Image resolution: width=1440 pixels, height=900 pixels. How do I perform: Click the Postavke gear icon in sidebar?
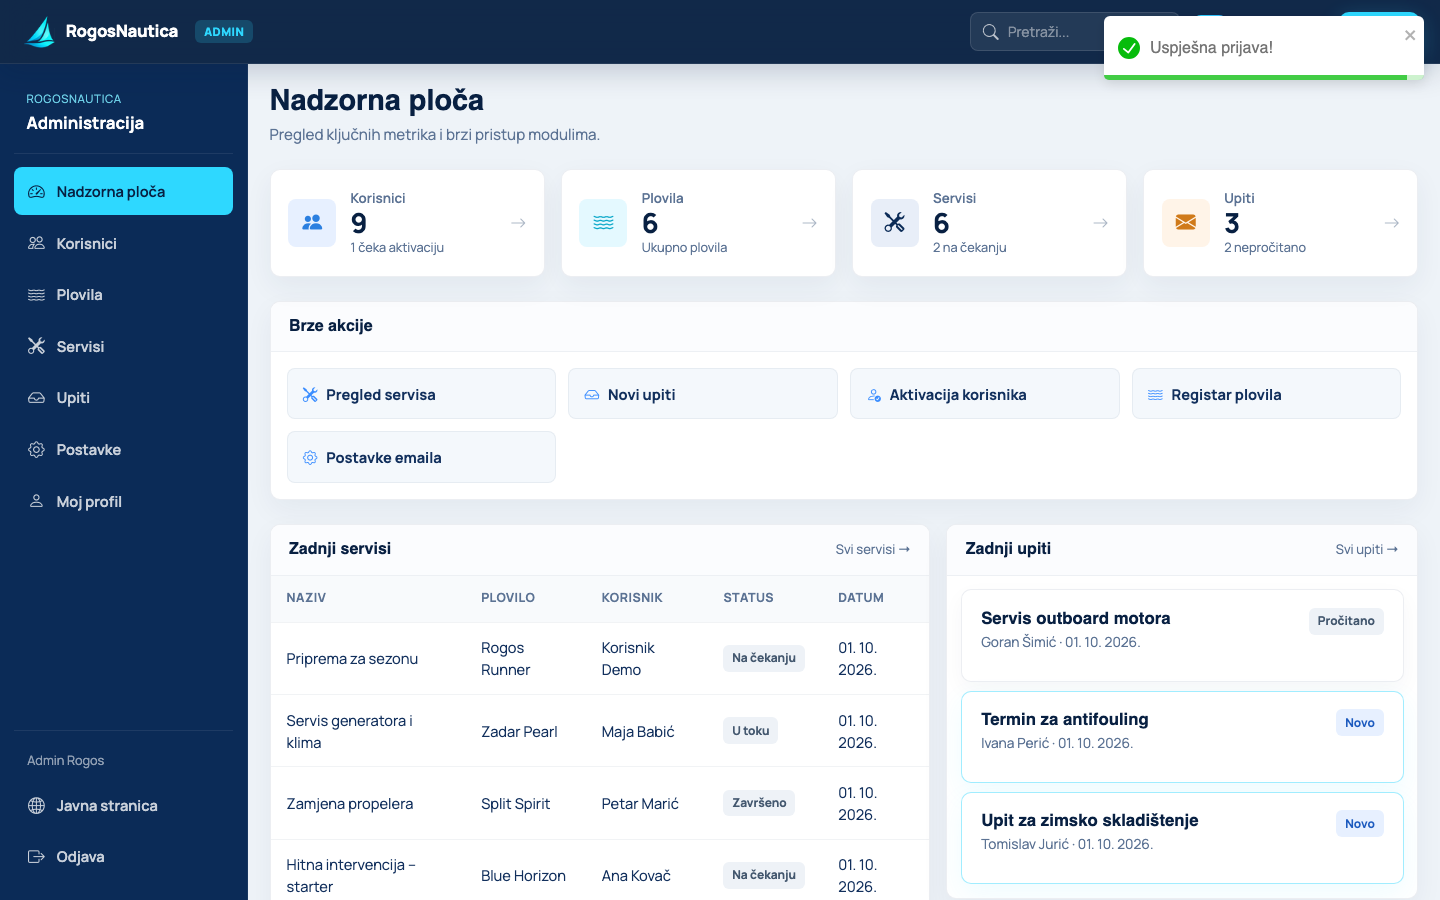[x=36, y=450]
